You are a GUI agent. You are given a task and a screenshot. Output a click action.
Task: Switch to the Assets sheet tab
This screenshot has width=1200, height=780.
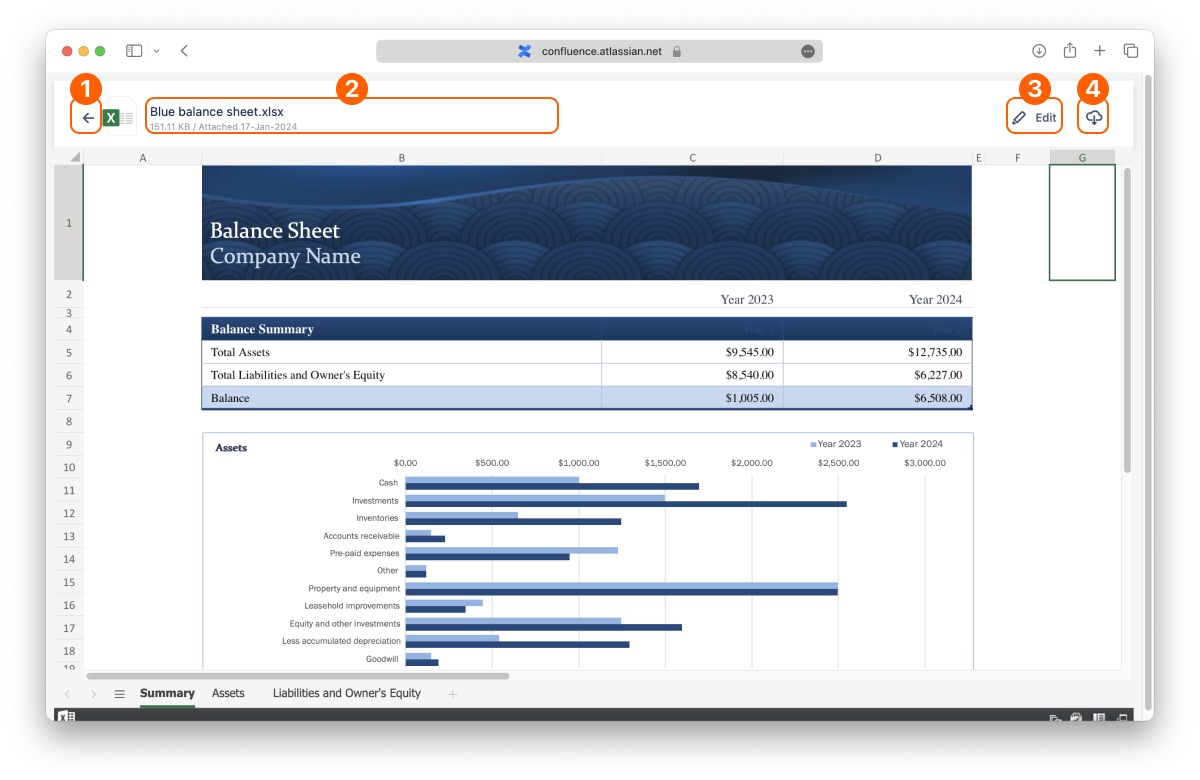pyautogui.click(x=228, y=693)
